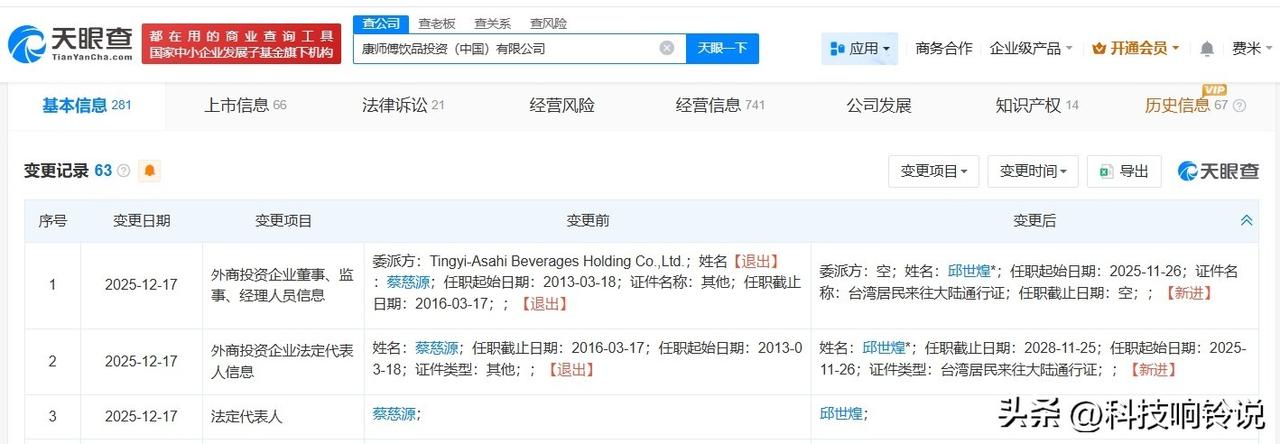
Task: Open the 变更时间 filter dropdown
Action: pyautogui.click(x=1033, y=171)
